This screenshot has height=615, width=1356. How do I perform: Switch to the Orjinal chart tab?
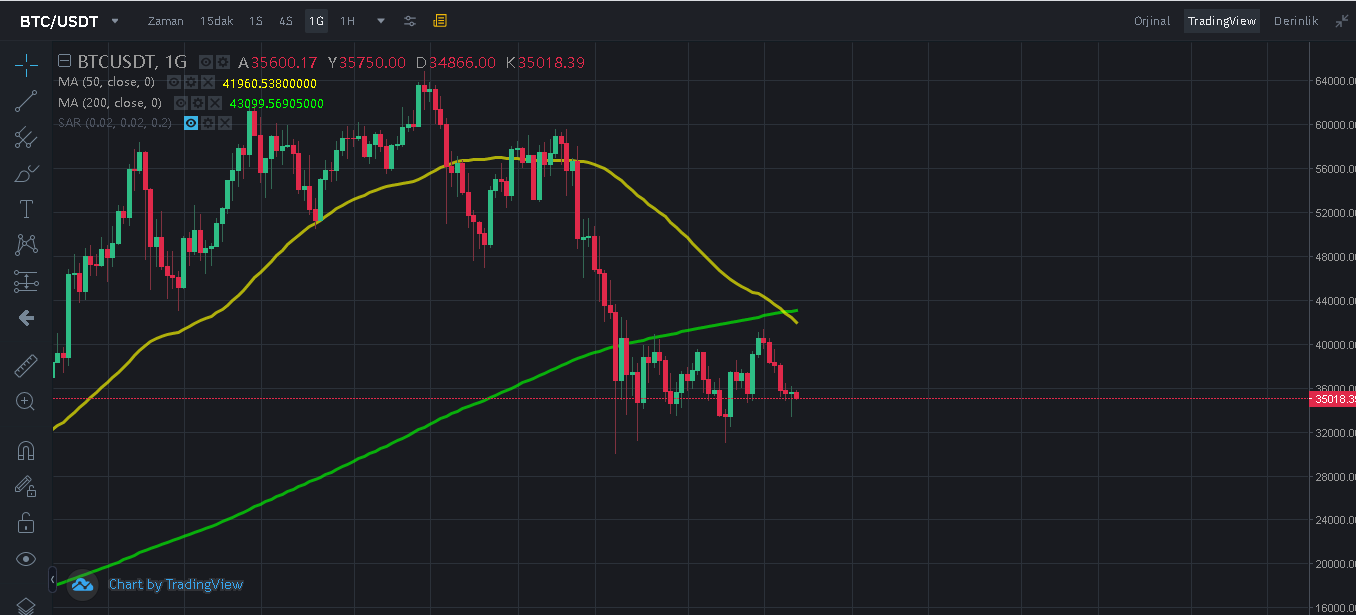[1152, 21]
